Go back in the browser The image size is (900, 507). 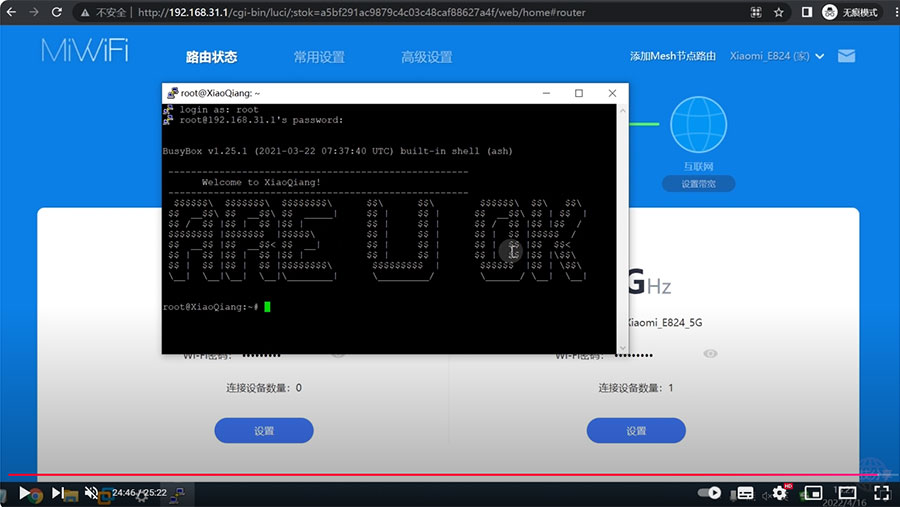(x=11, y=12)
